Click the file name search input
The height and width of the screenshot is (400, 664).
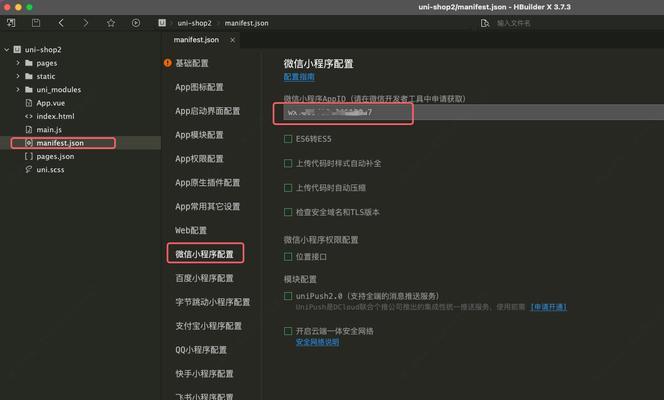pos(513,23)
